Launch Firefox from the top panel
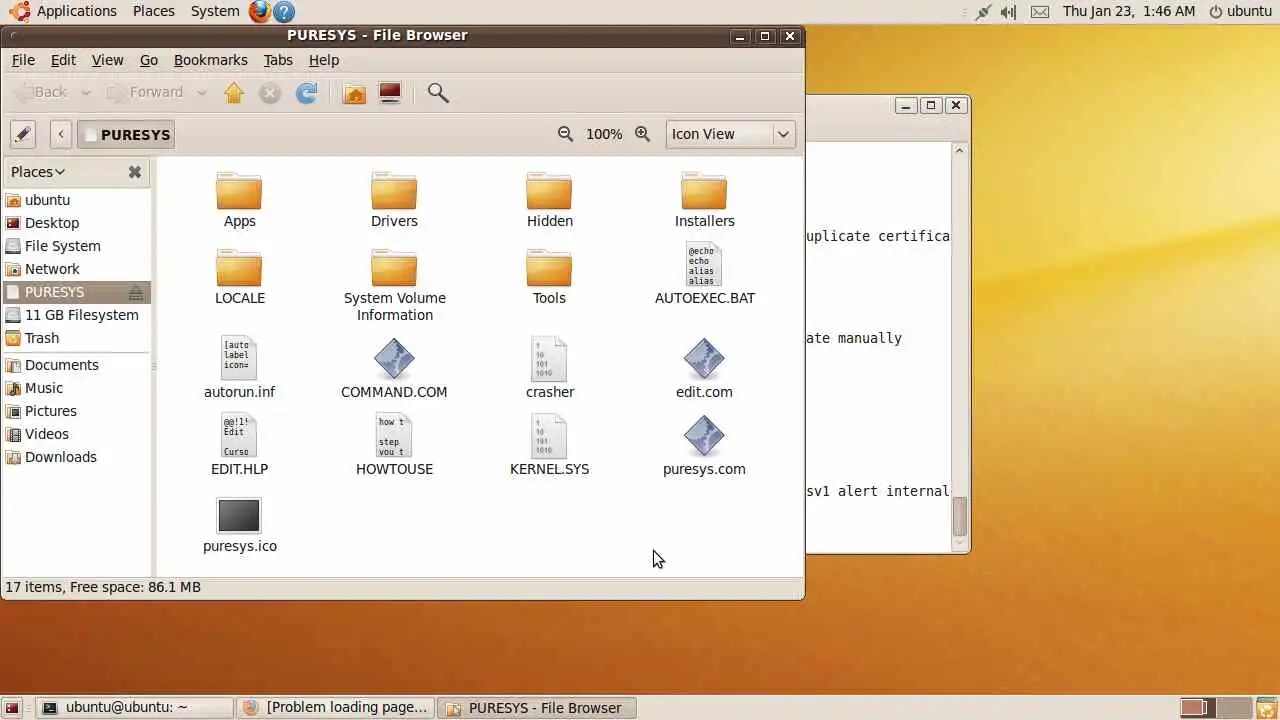Image resolution: width=1280 pixels, height=720 pixels. pyautogui.click(x=259, y=11)
